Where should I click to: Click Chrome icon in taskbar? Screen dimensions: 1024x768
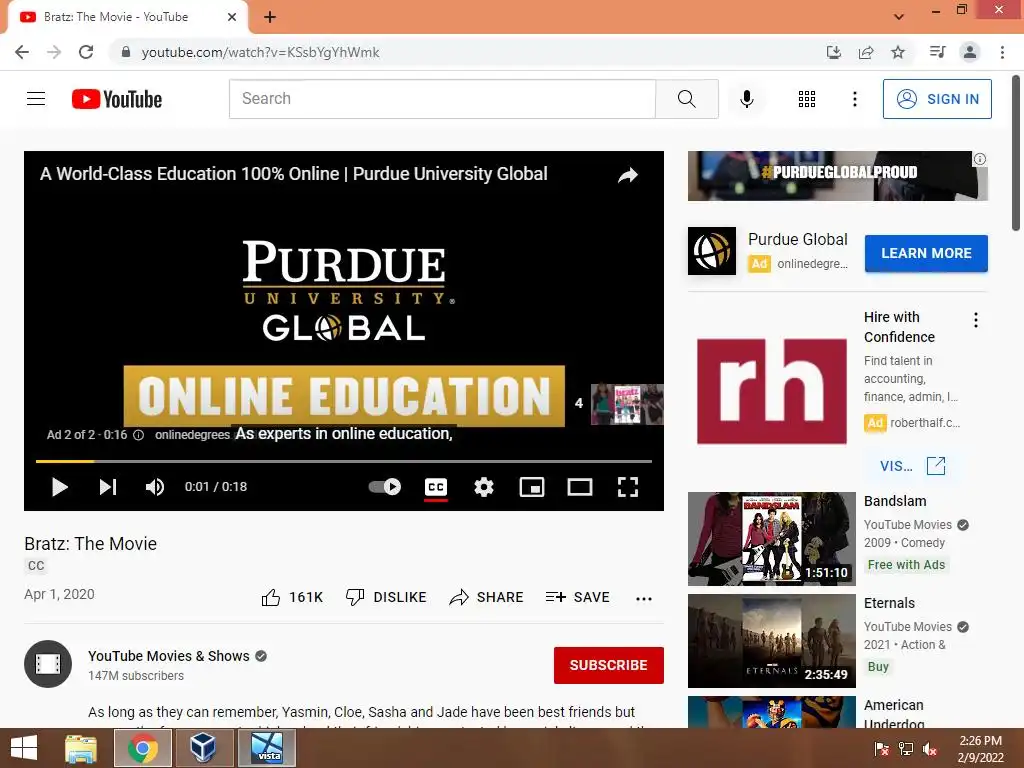pyautogui.click(x=142, y=748)
